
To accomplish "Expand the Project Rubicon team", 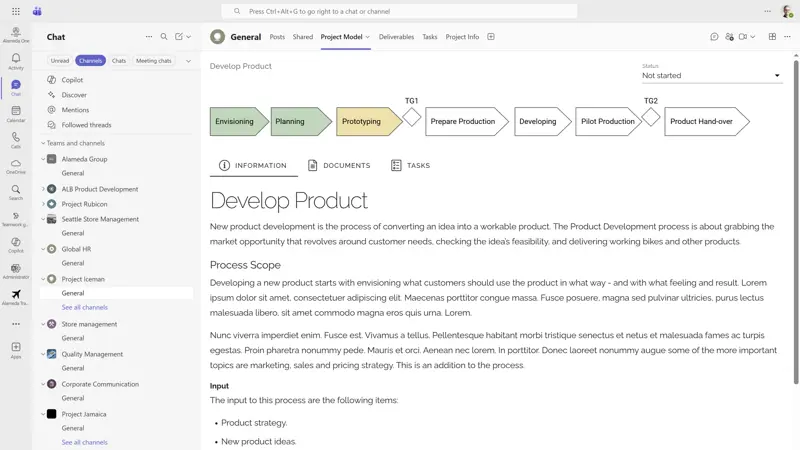I will tap(43, 204).
